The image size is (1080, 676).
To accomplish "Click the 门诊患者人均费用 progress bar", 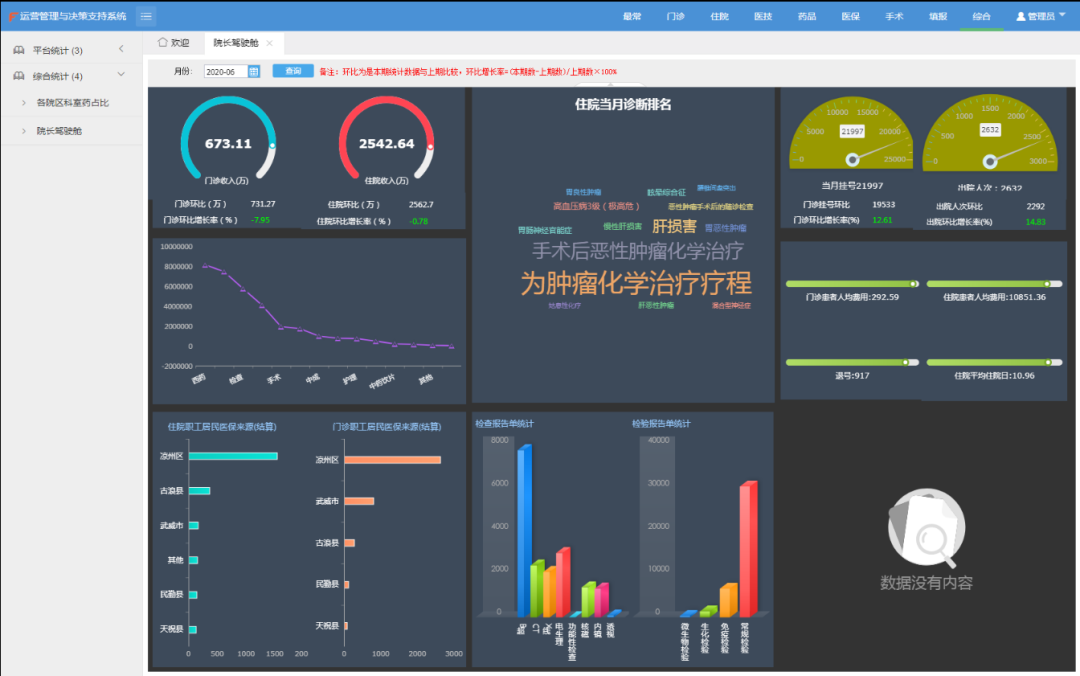I will coord(852,284).
